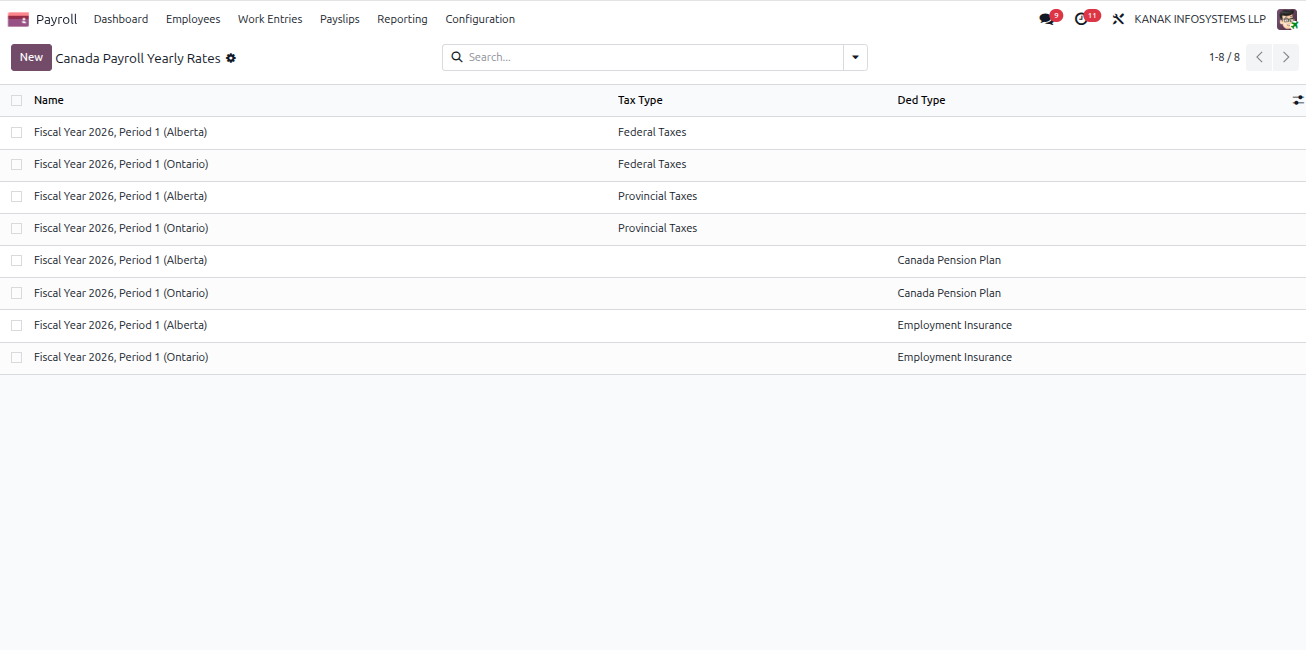This screenshot has width=1306, height=650.
Task: Sort by the Ded Type column header
Action: 921,100
